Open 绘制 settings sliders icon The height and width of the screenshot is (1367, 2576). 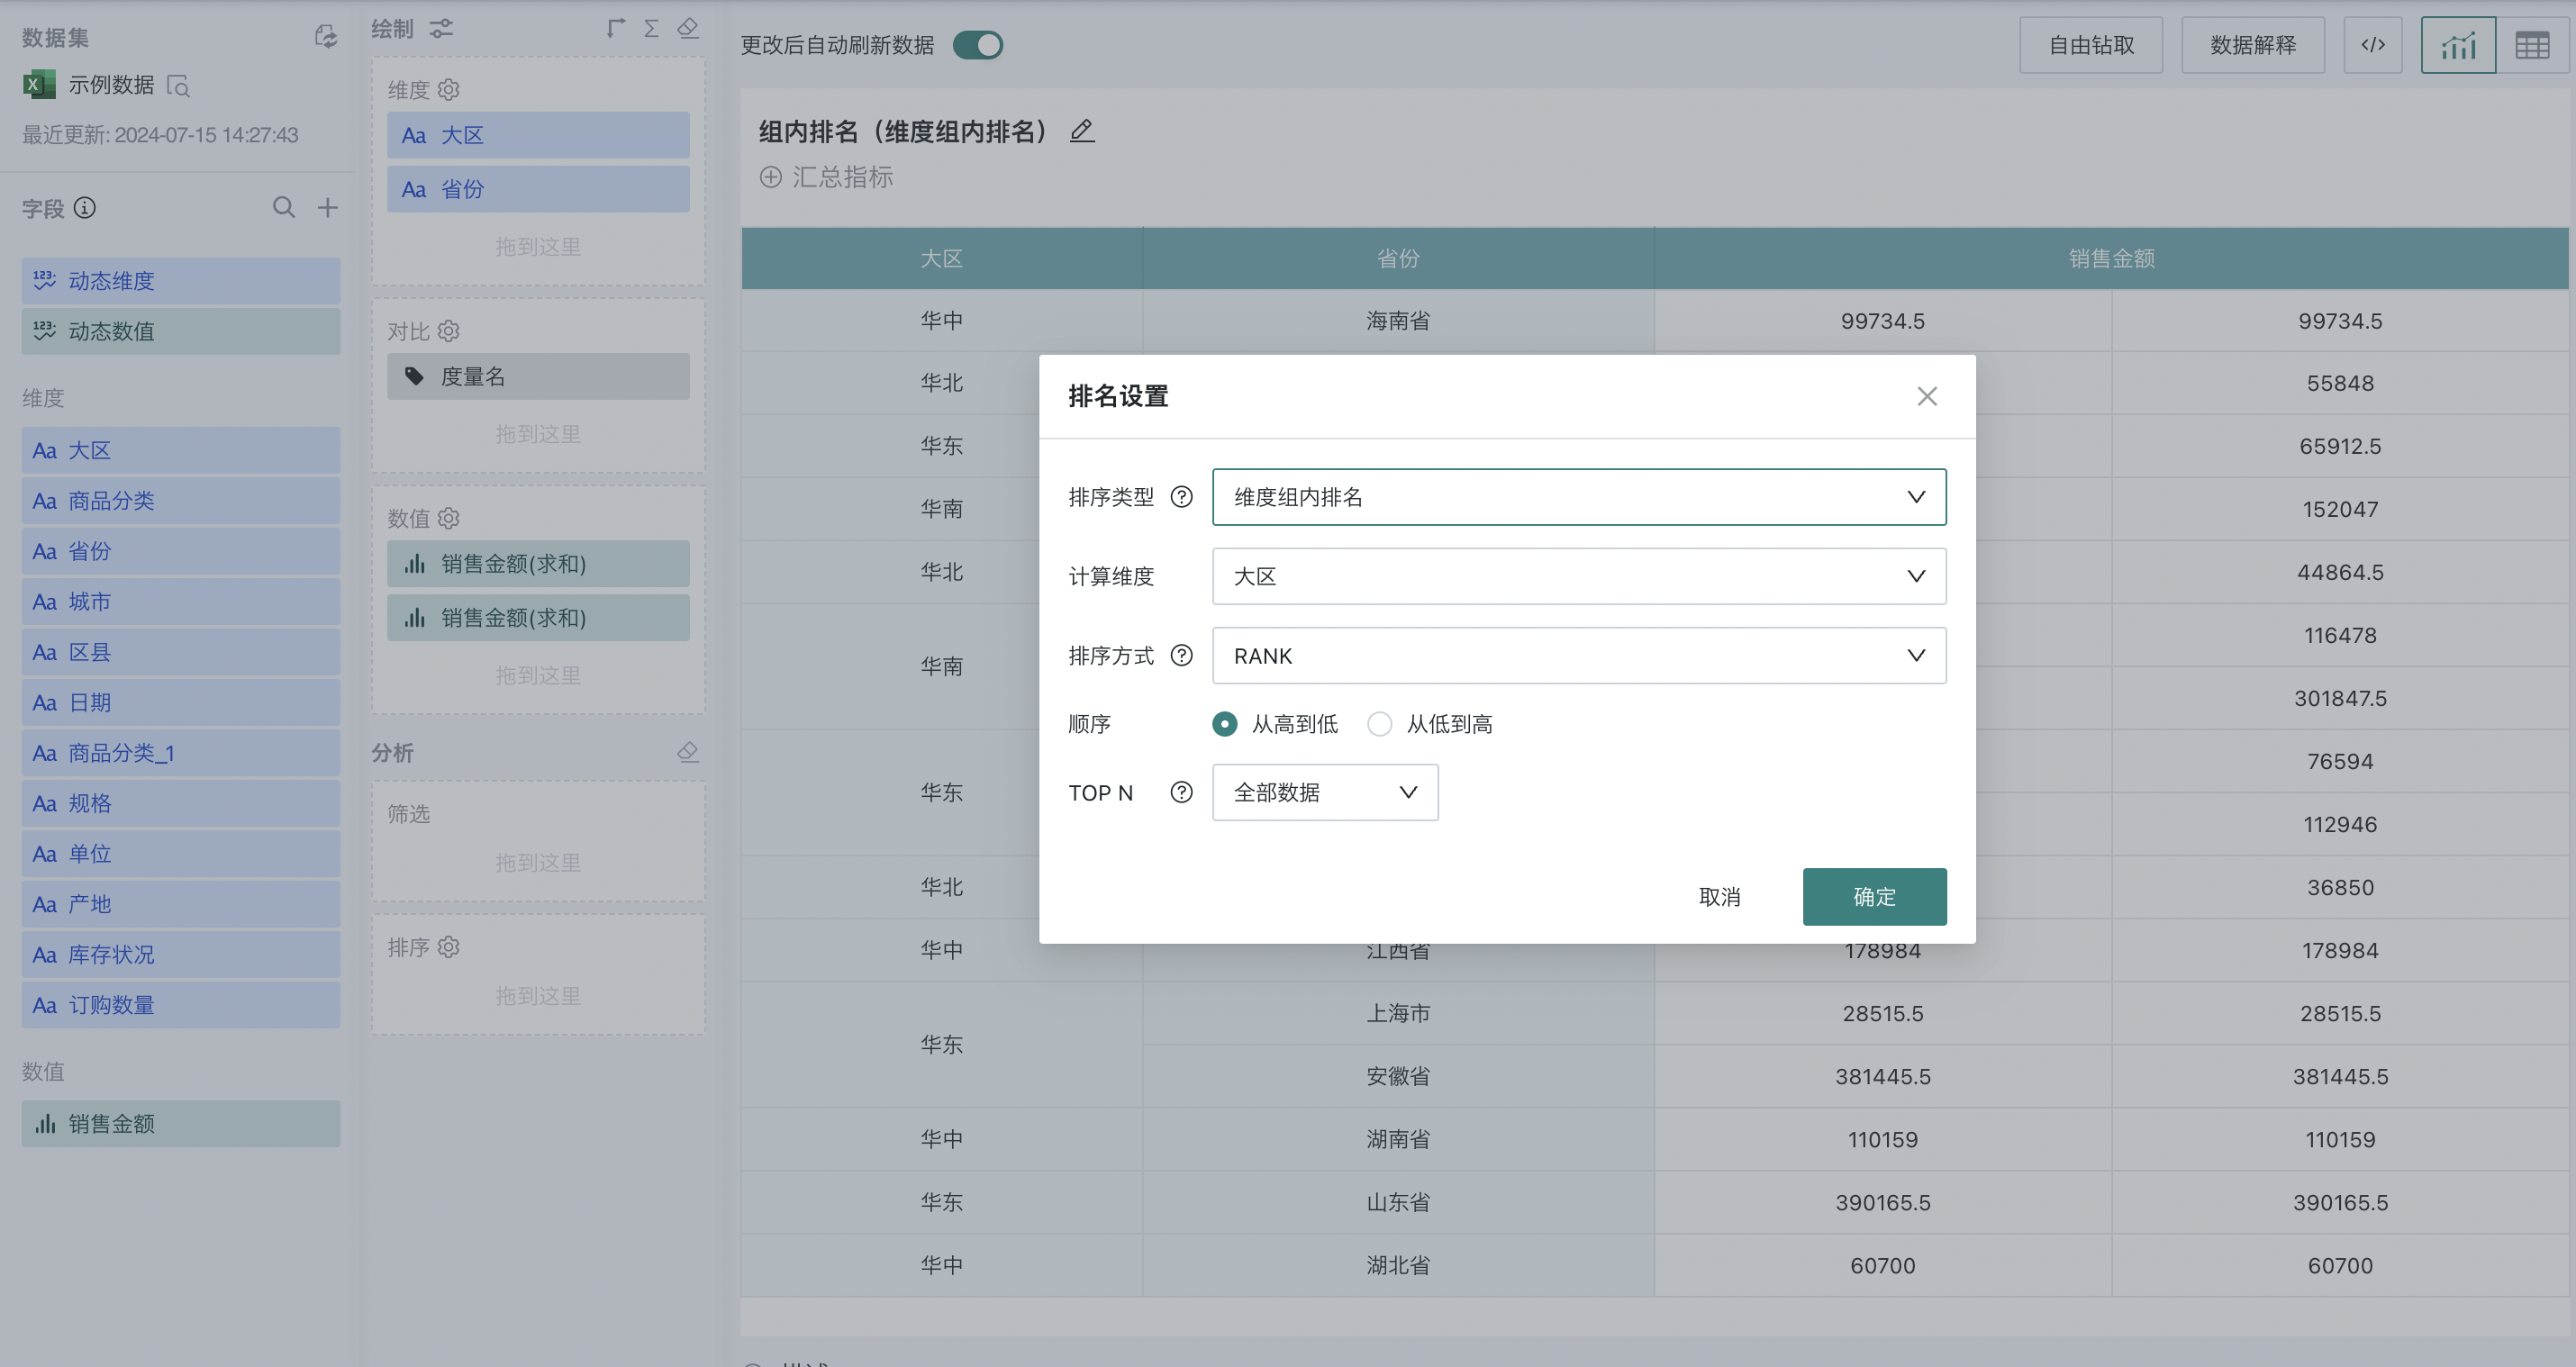pyautogui.click(x=441, y=28)
